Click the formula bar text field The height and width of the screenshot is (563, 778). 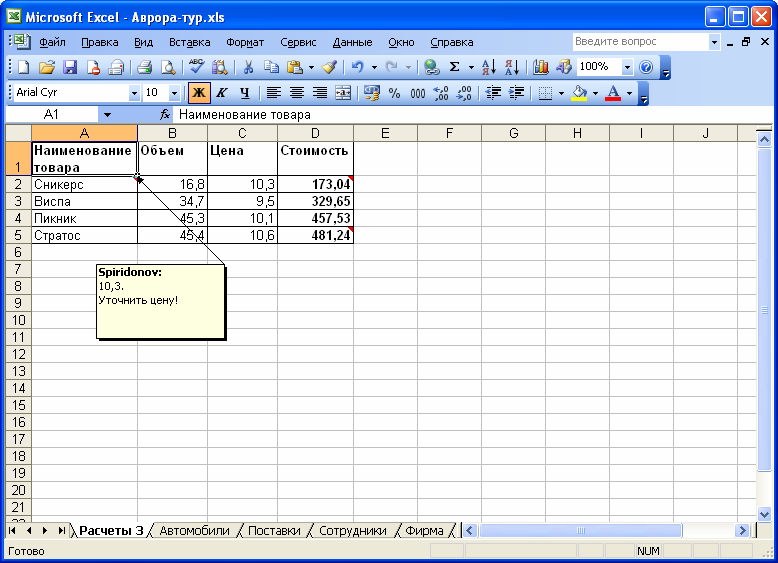471,115
